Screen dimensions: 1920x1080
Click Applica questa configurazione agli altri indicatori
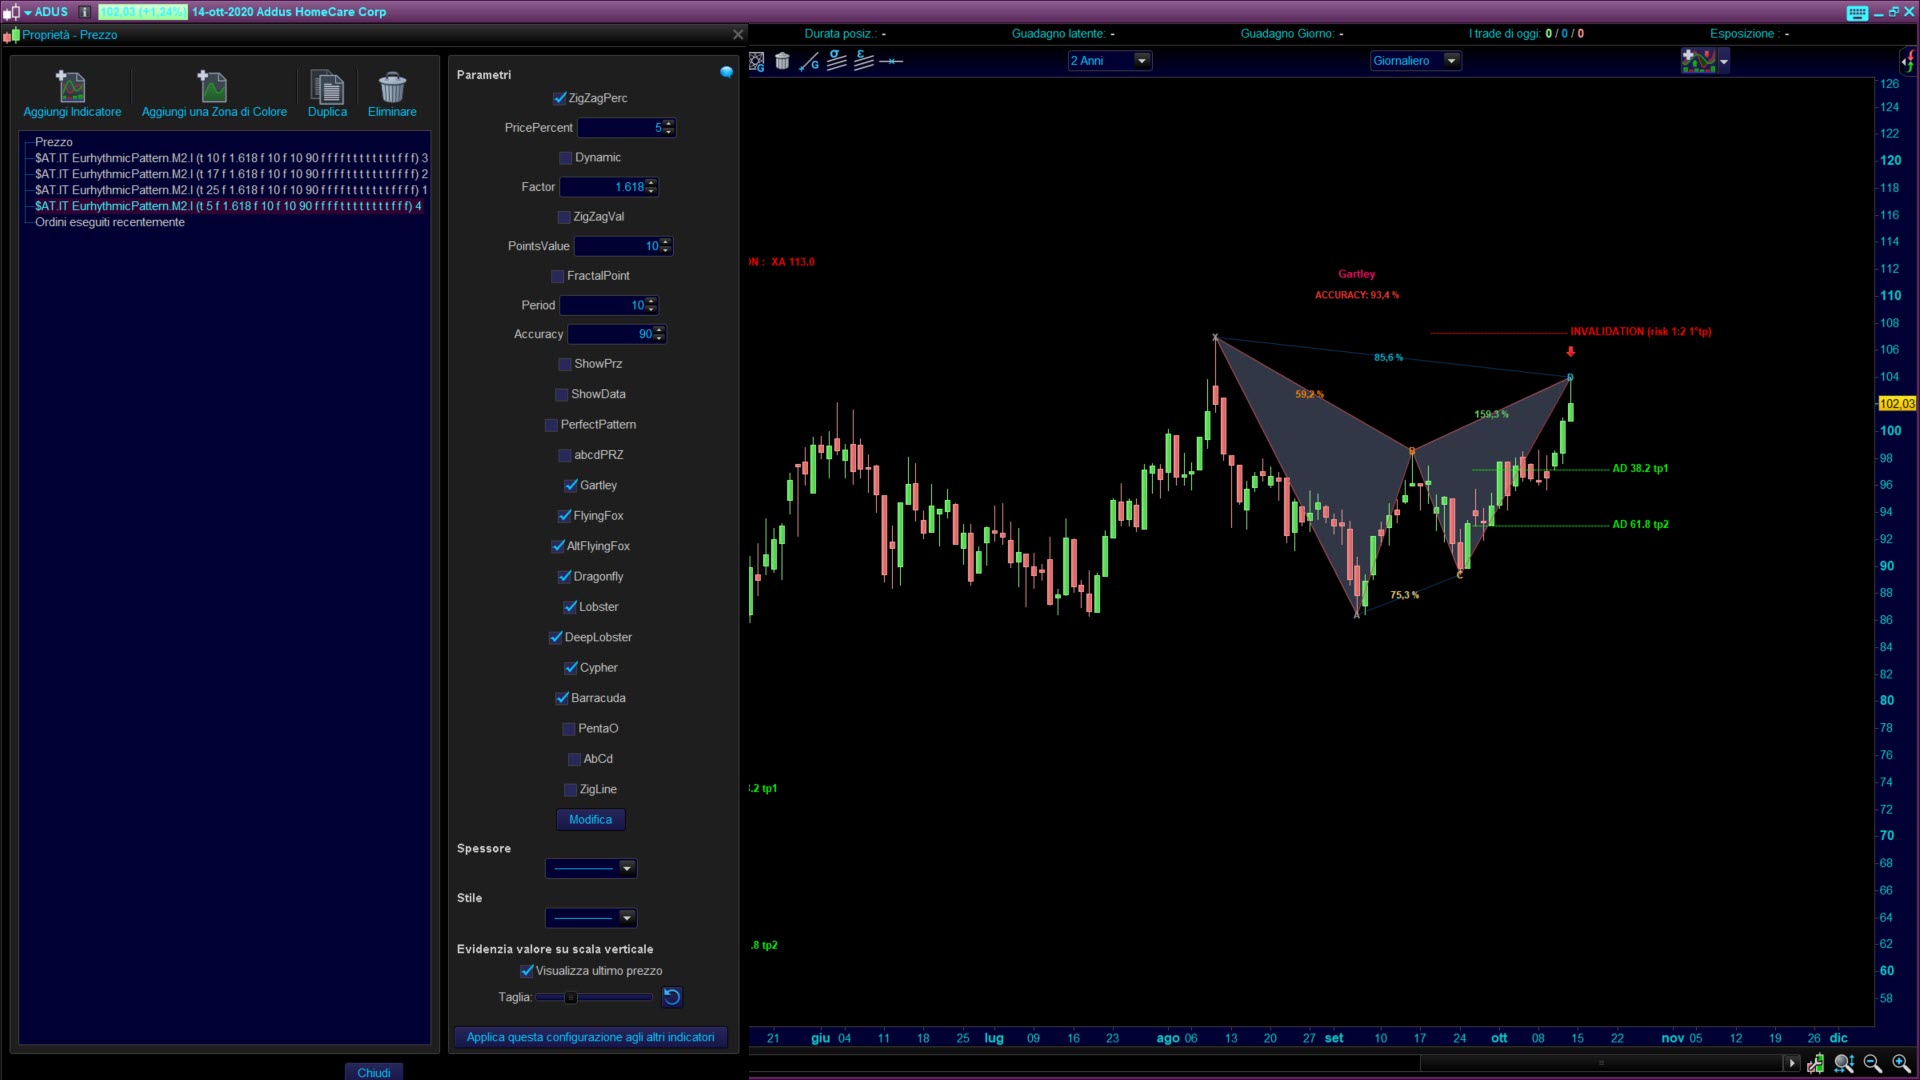[590, 1037]
